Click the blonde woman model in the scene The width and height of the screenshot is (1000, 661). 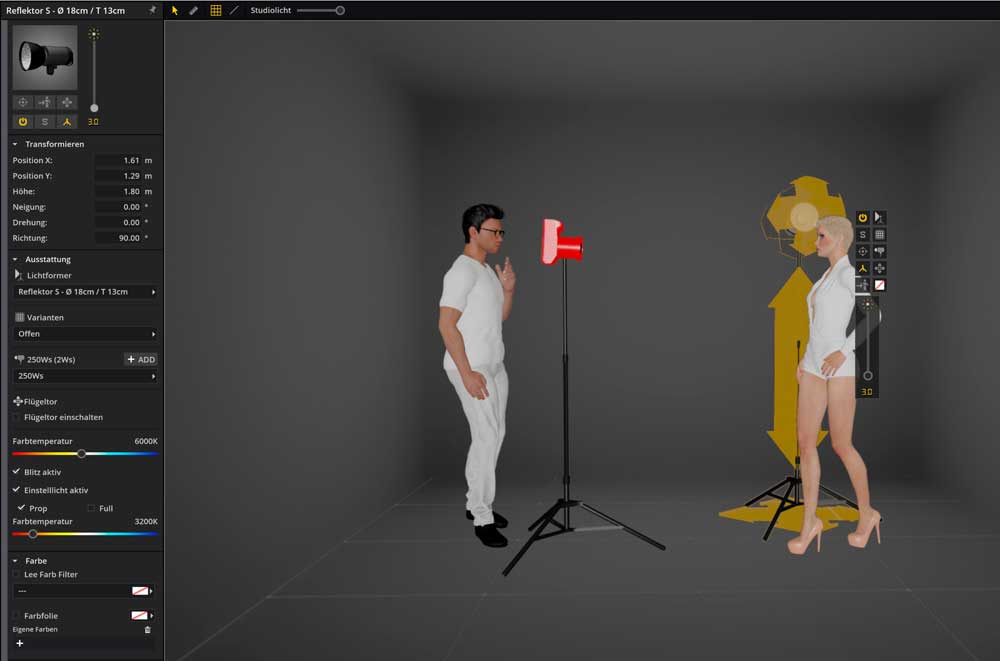[832, 385]
